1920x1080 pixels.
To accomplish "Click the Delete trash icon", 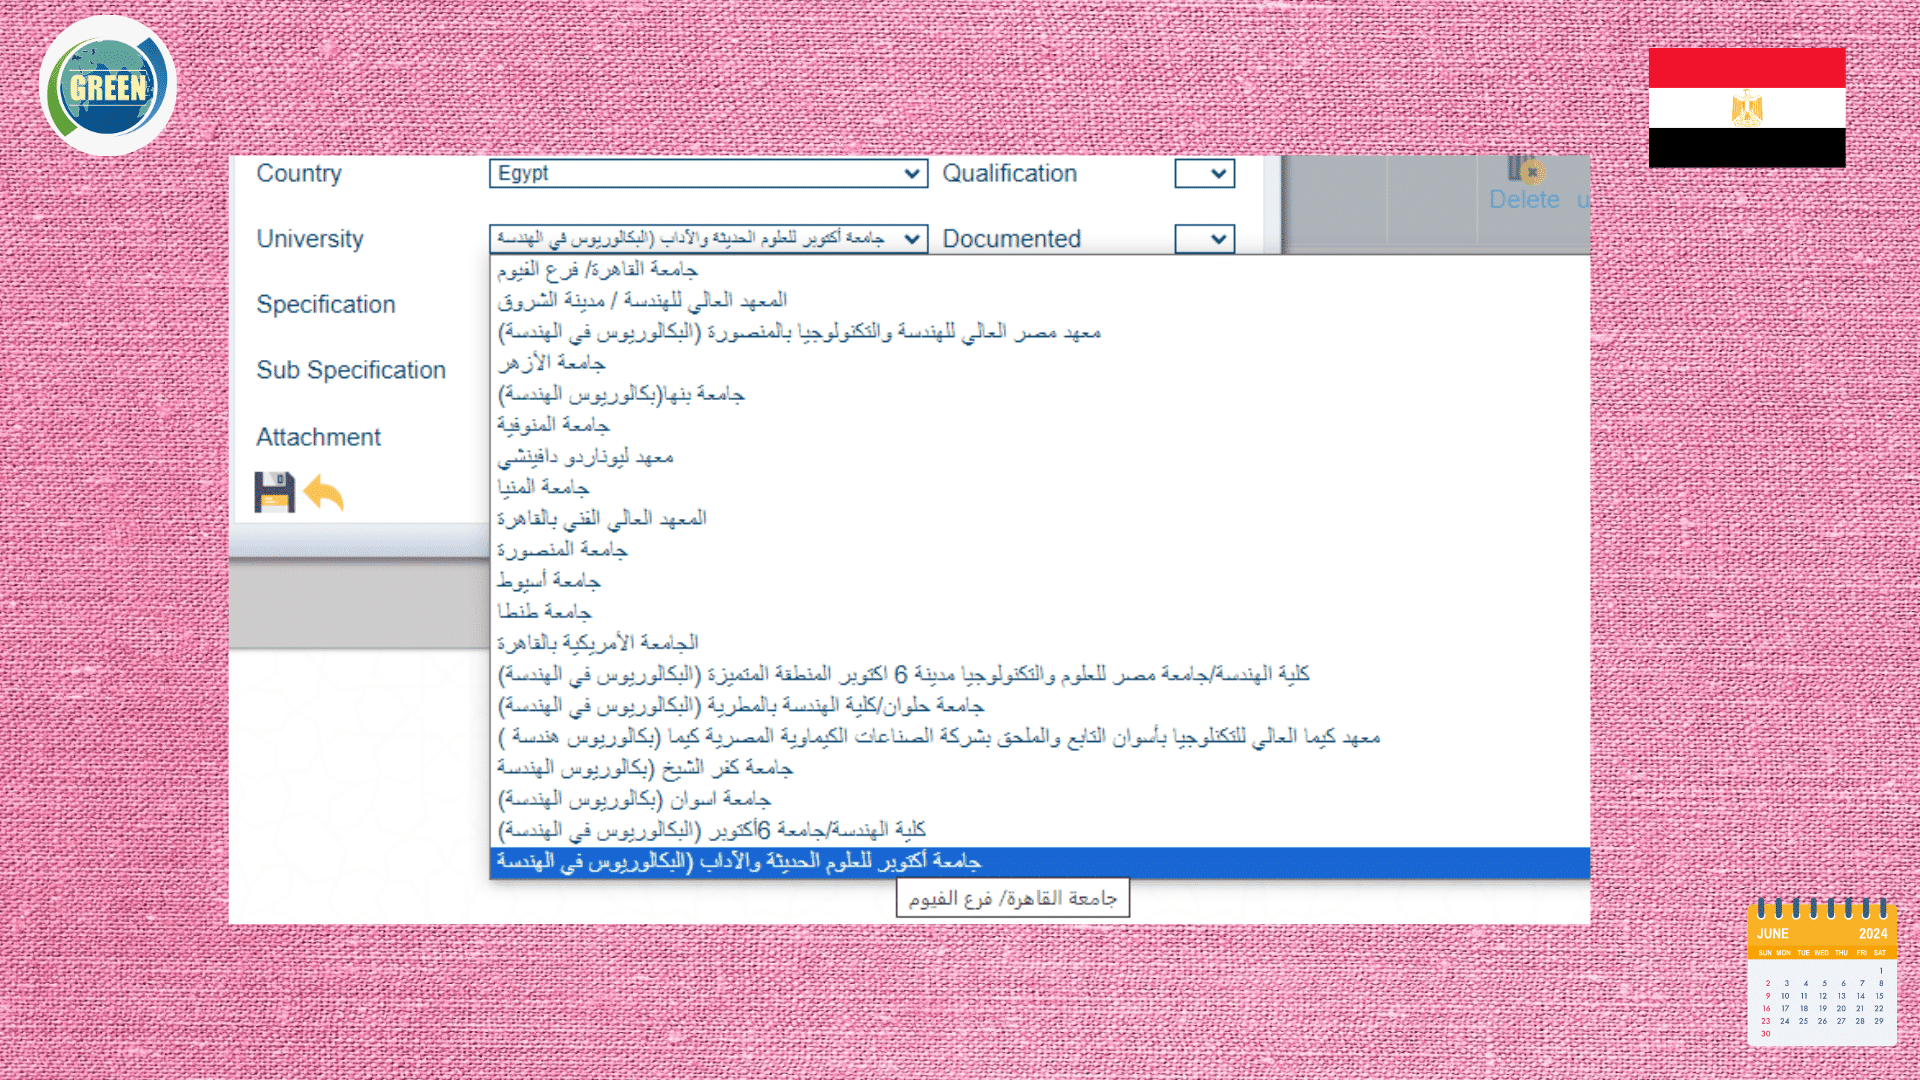I will click(x=1524, y=168).
